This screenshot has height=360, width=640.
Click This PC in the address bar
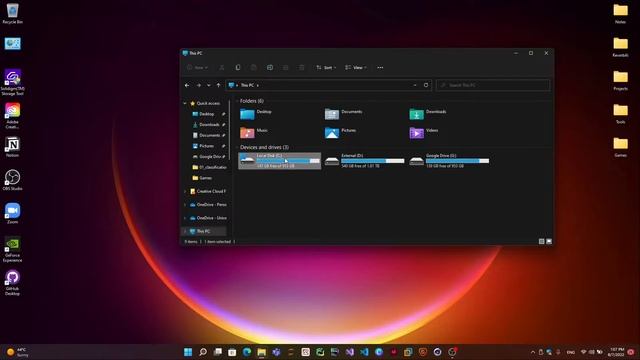coord(247,85)
